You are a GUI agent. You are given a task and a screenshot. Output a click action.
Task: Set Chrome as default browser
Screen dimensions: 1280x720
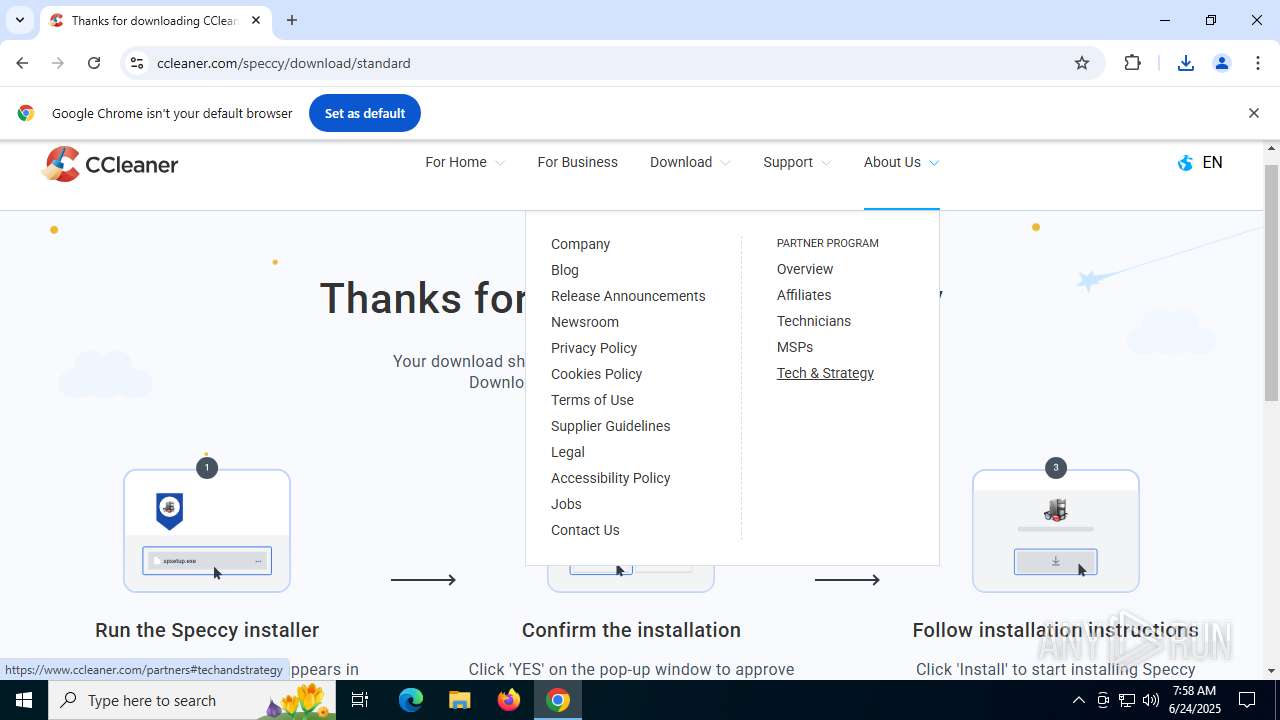[x=364, y=113]
